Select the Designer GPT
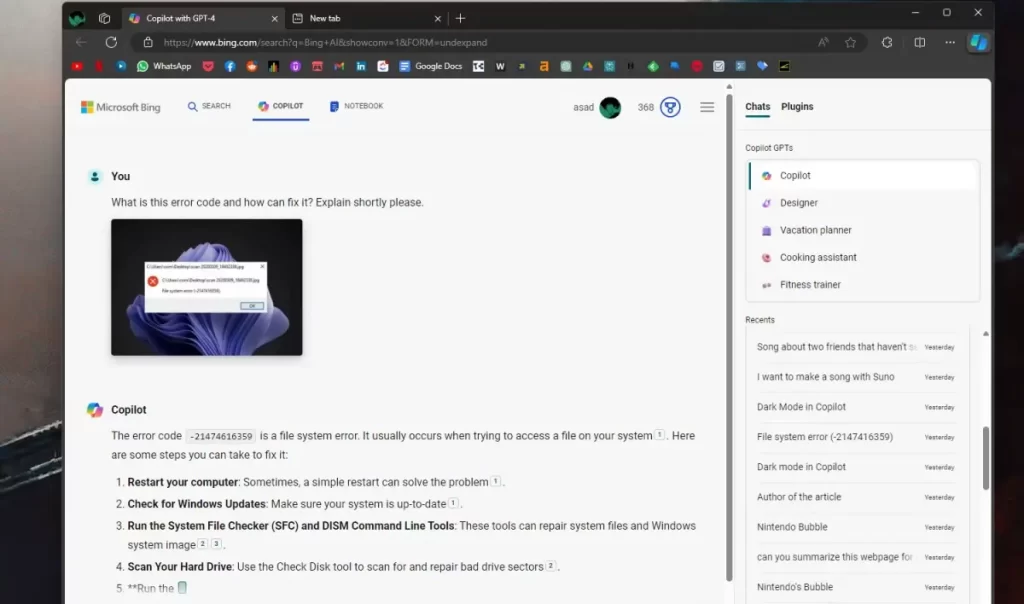Screen dimensions: 1024x604 (x=863, y=203)
